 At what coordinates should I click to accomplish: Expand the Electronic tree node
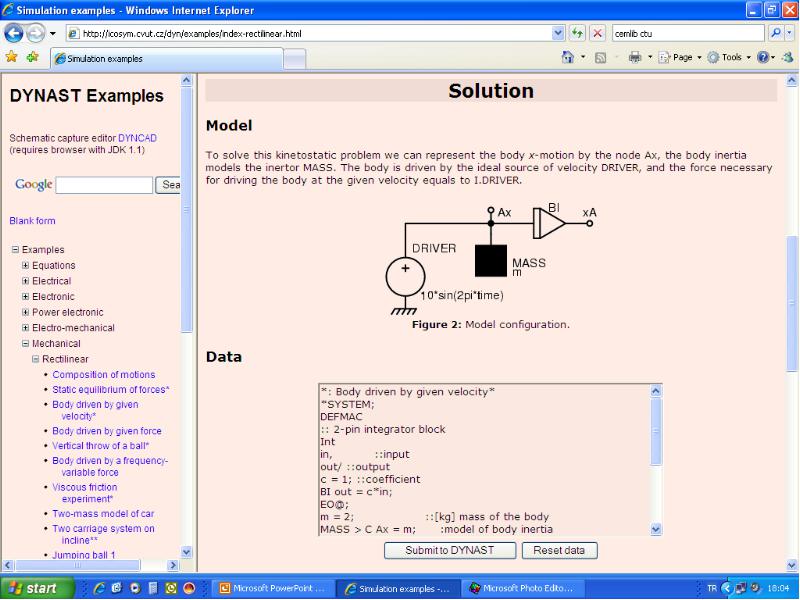pyautogui.click(x=26, y=296)
